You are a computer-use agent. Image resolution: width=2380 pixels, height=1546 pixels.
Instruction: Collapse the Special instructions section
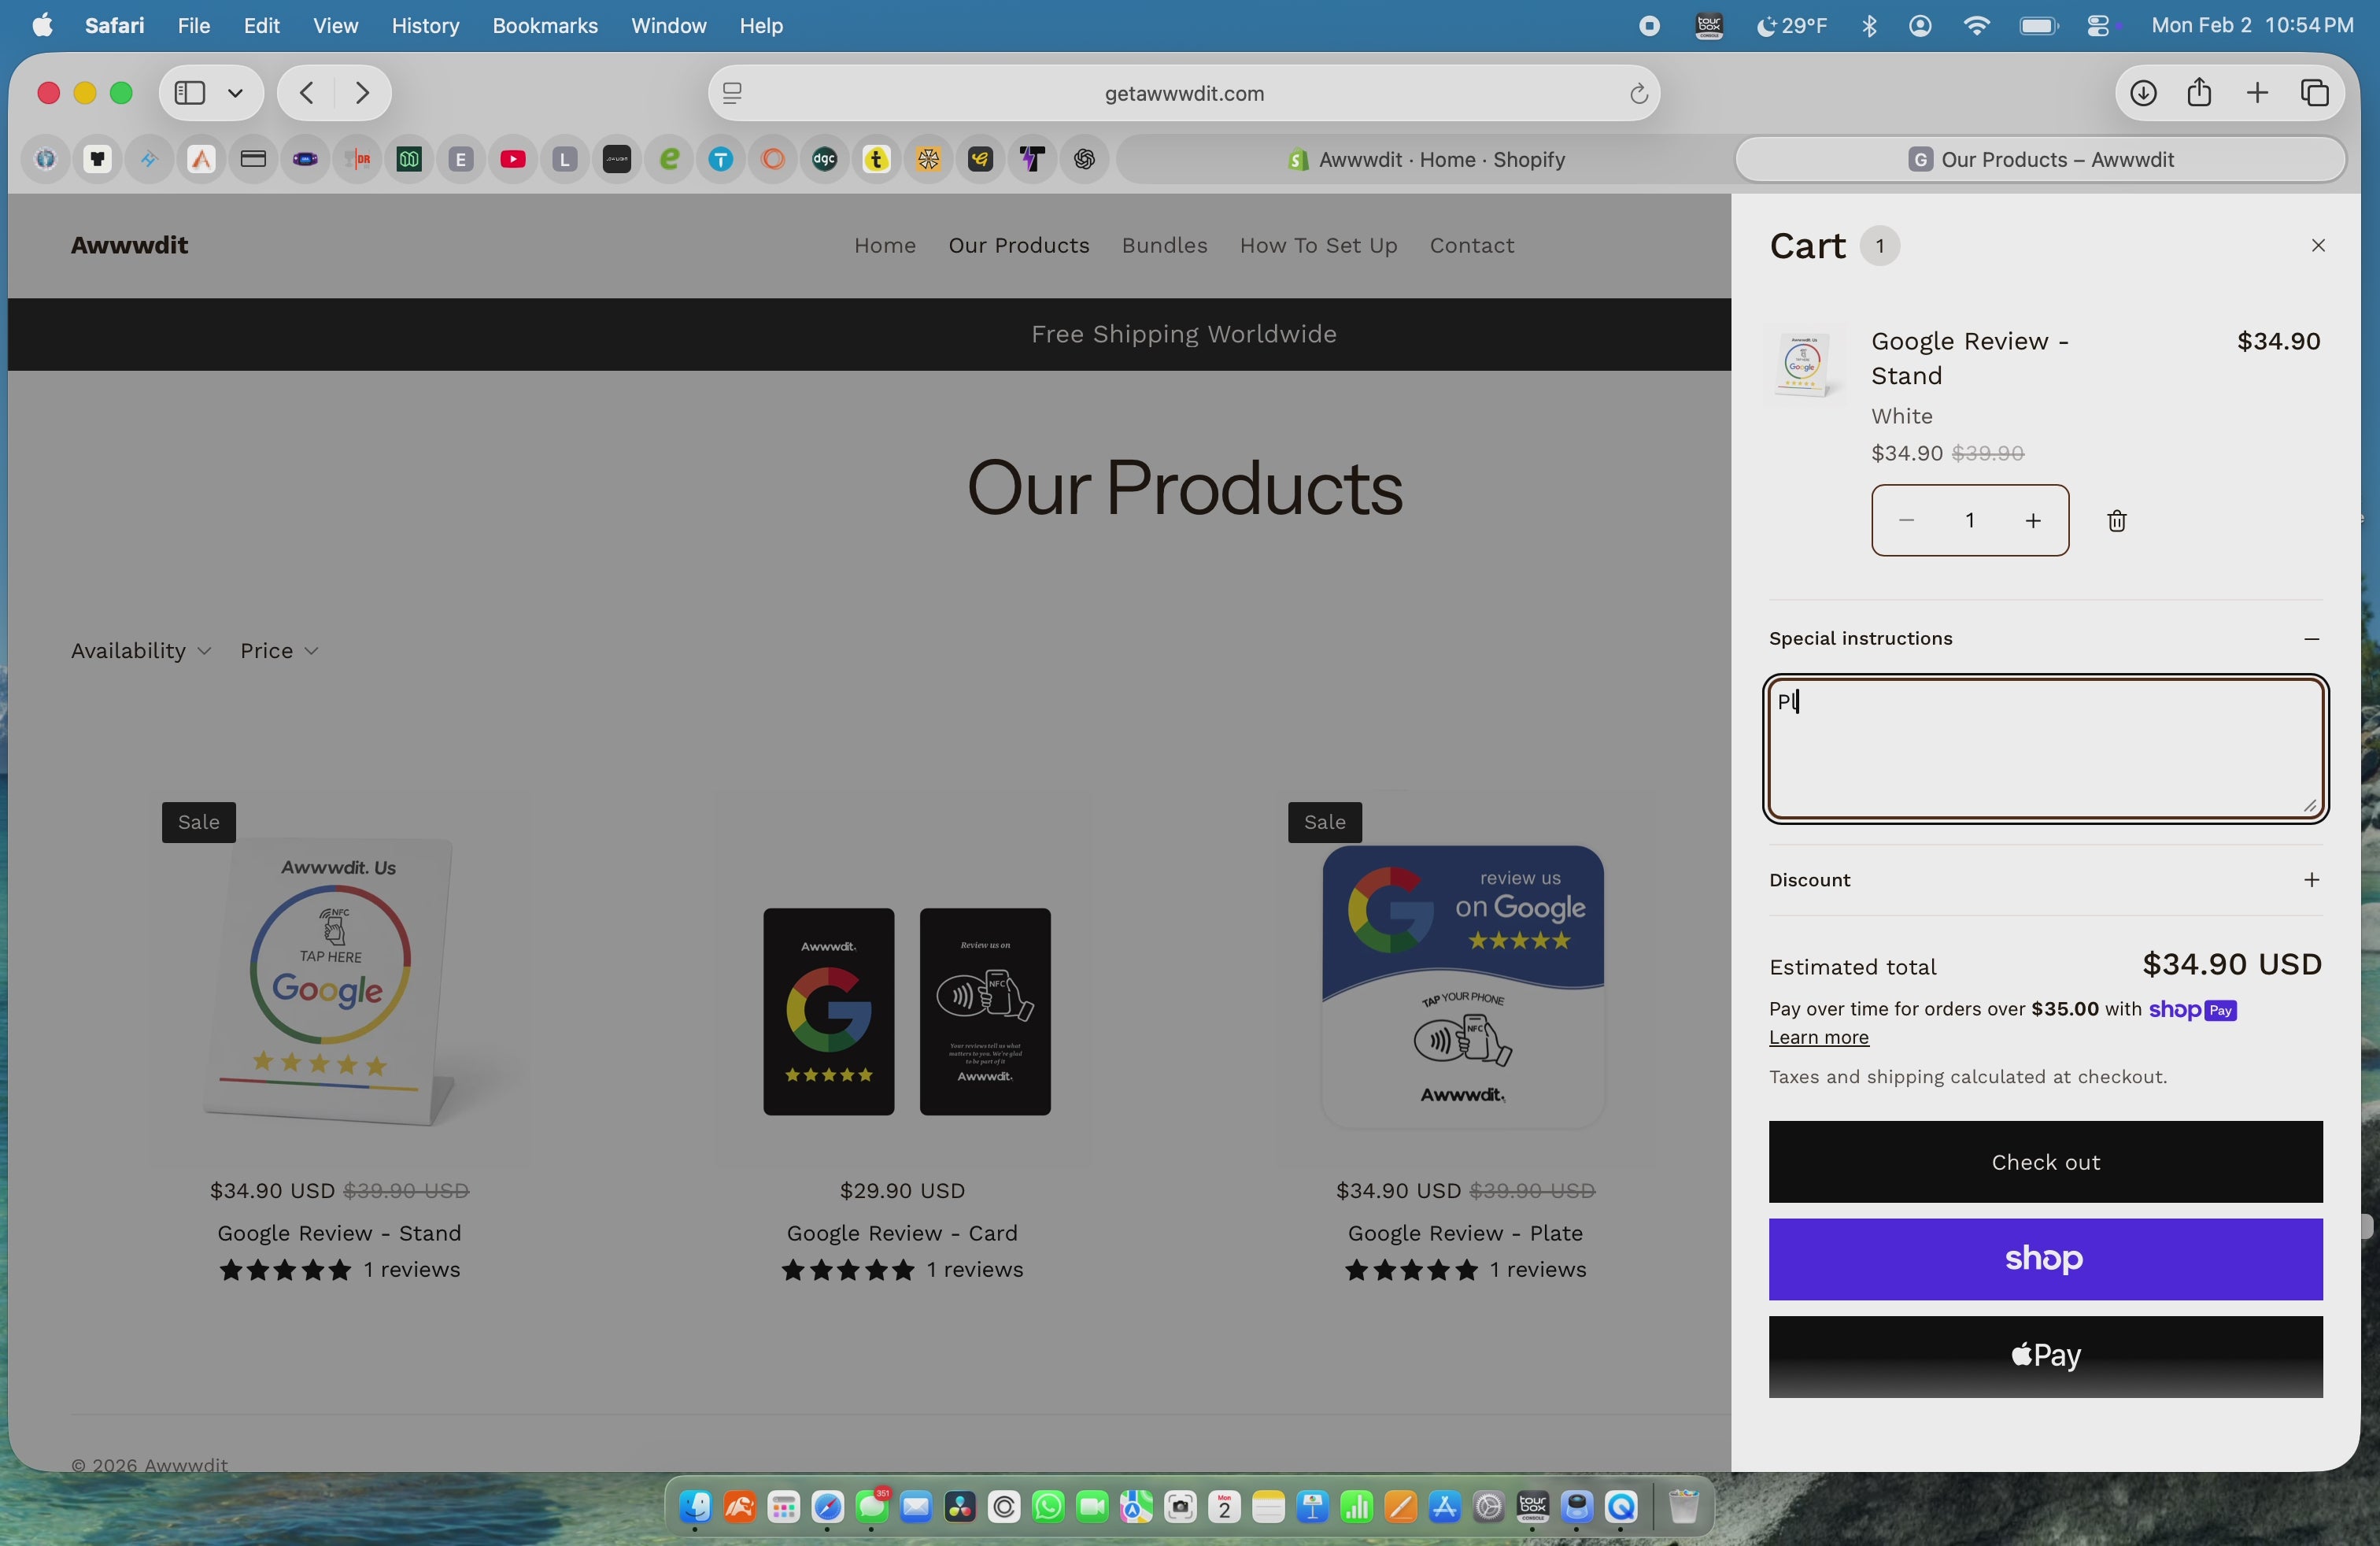pyautogui.click(x=2310, y=639)
